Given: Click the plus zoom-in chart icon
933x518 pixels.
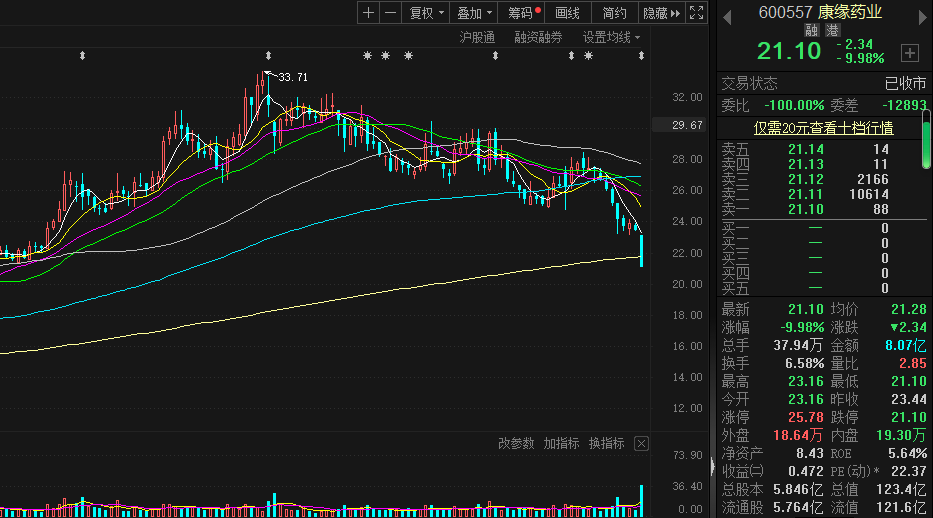Looking at the screenshot, I should click(369, 13).
